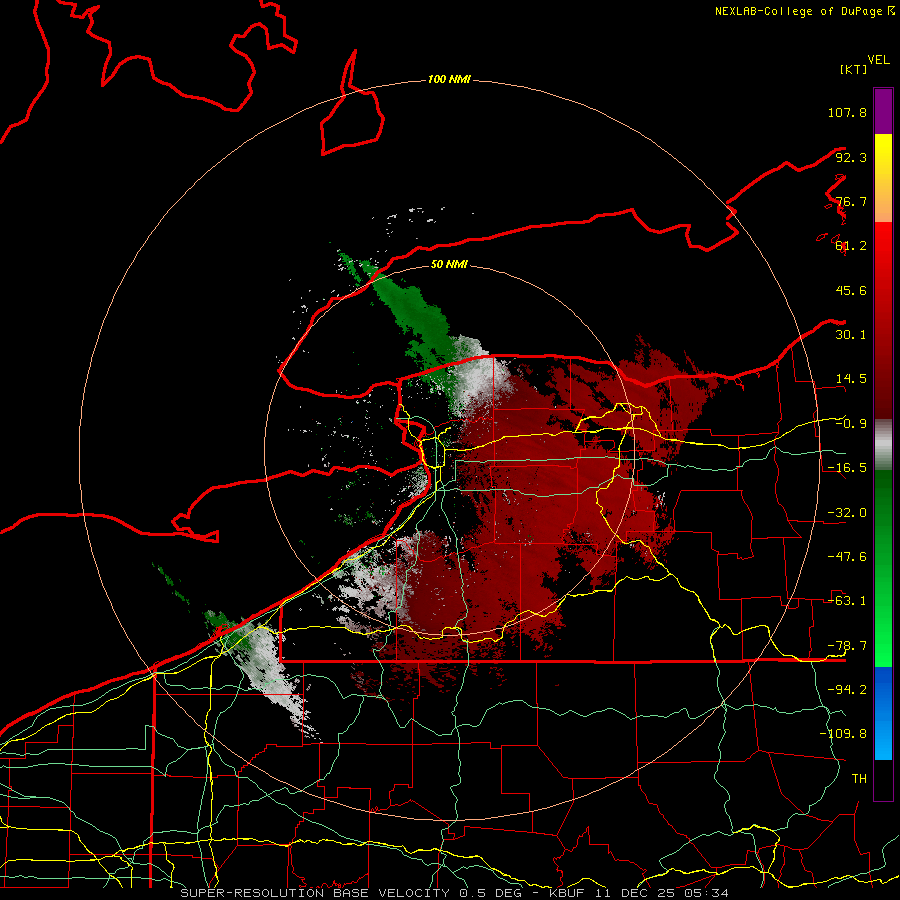This screenshot has height=900, width=900.
Task: Click the 30.1 velocity scale value
Action: tap(851, 335)
